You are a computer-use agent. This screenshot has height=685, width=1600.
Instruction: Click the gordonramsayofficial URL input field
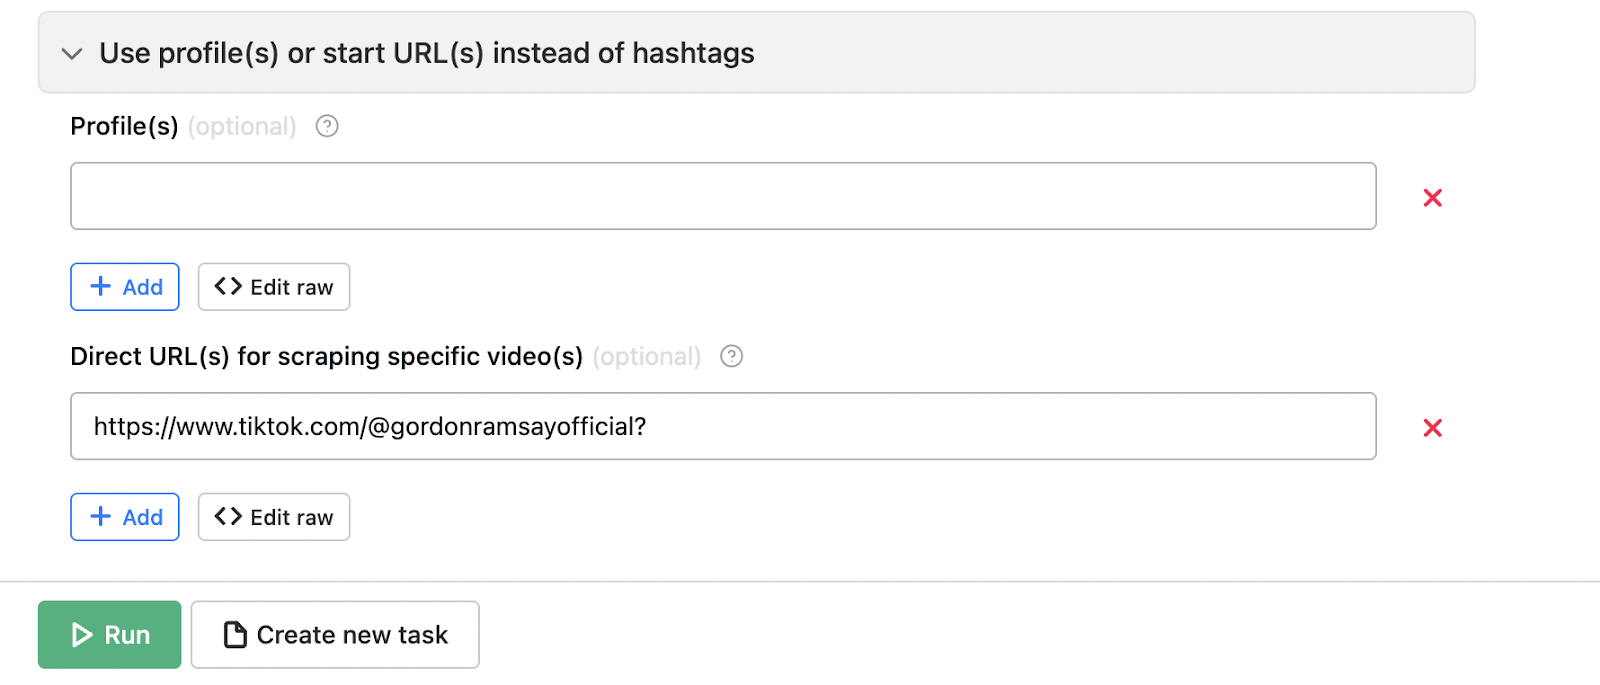(x=722, y=426)
